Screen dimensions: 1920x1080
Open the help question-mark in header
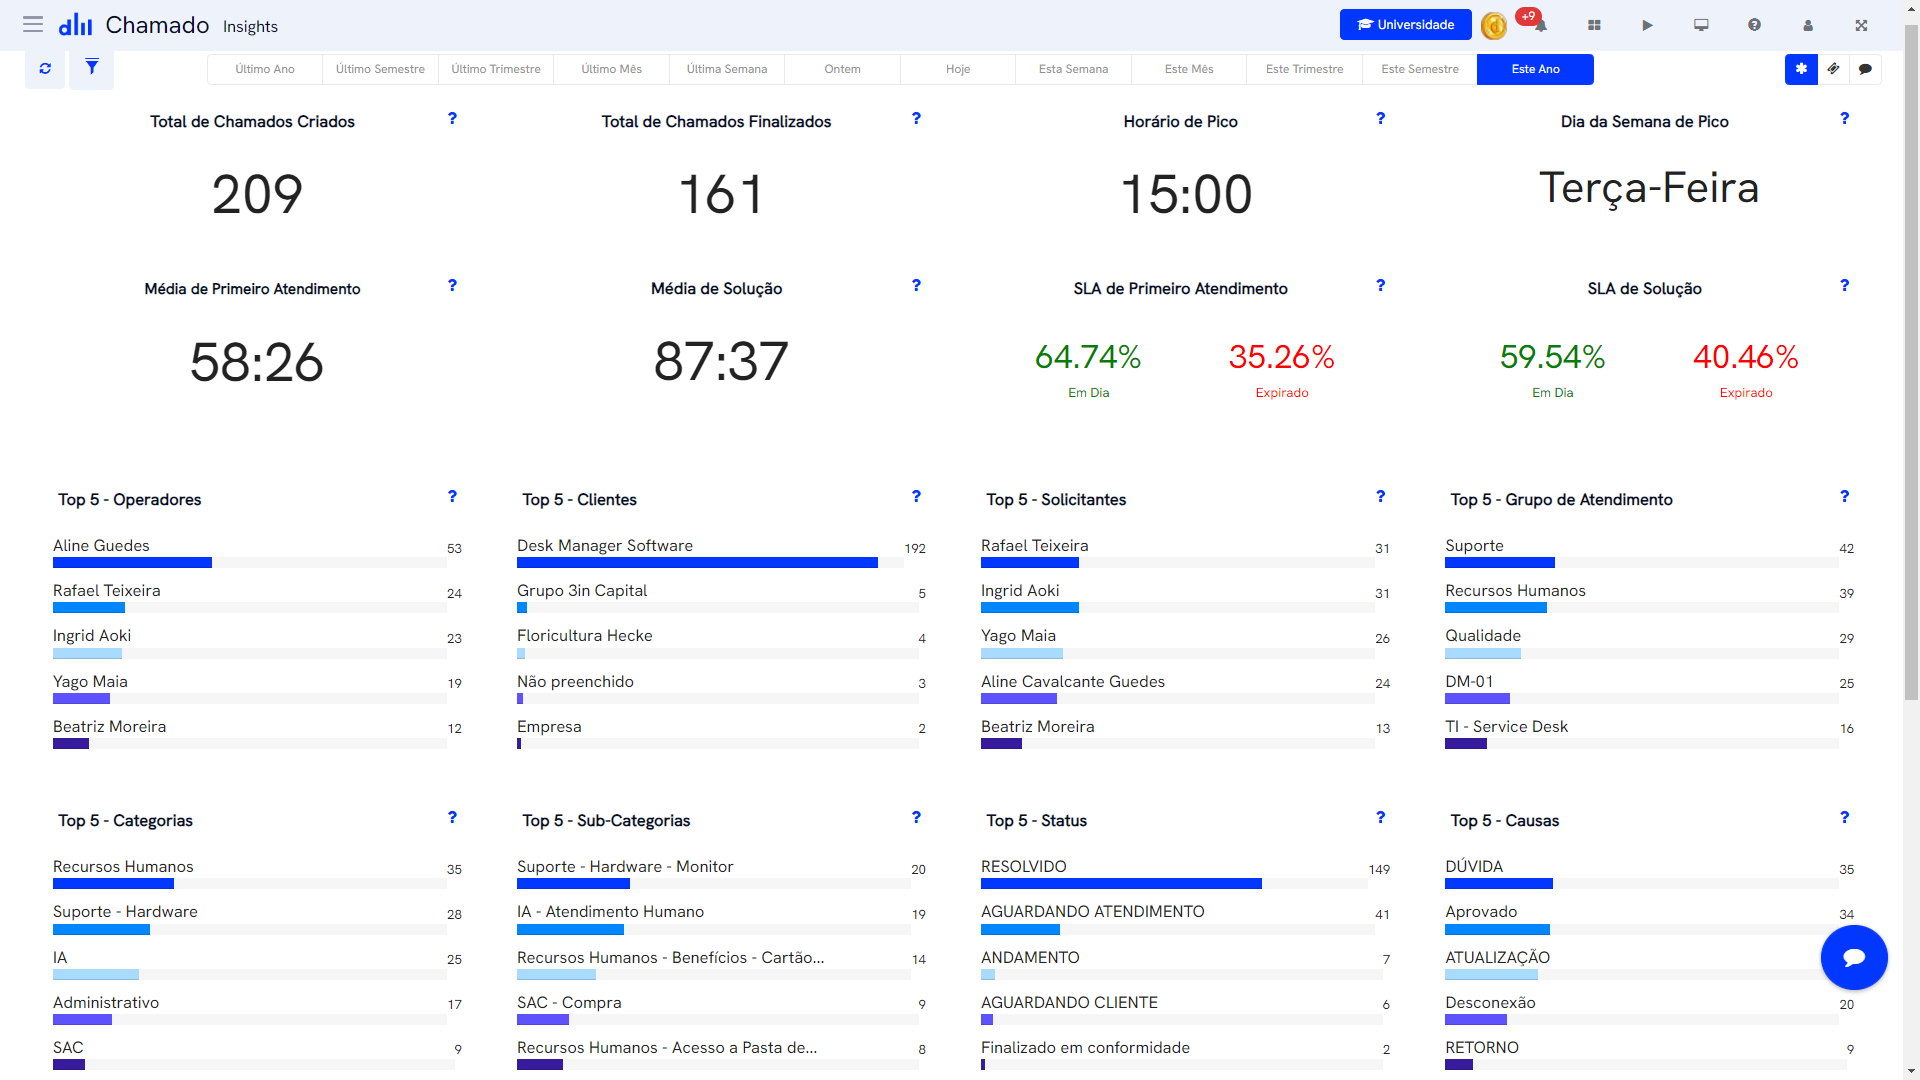pos(1754,25)
